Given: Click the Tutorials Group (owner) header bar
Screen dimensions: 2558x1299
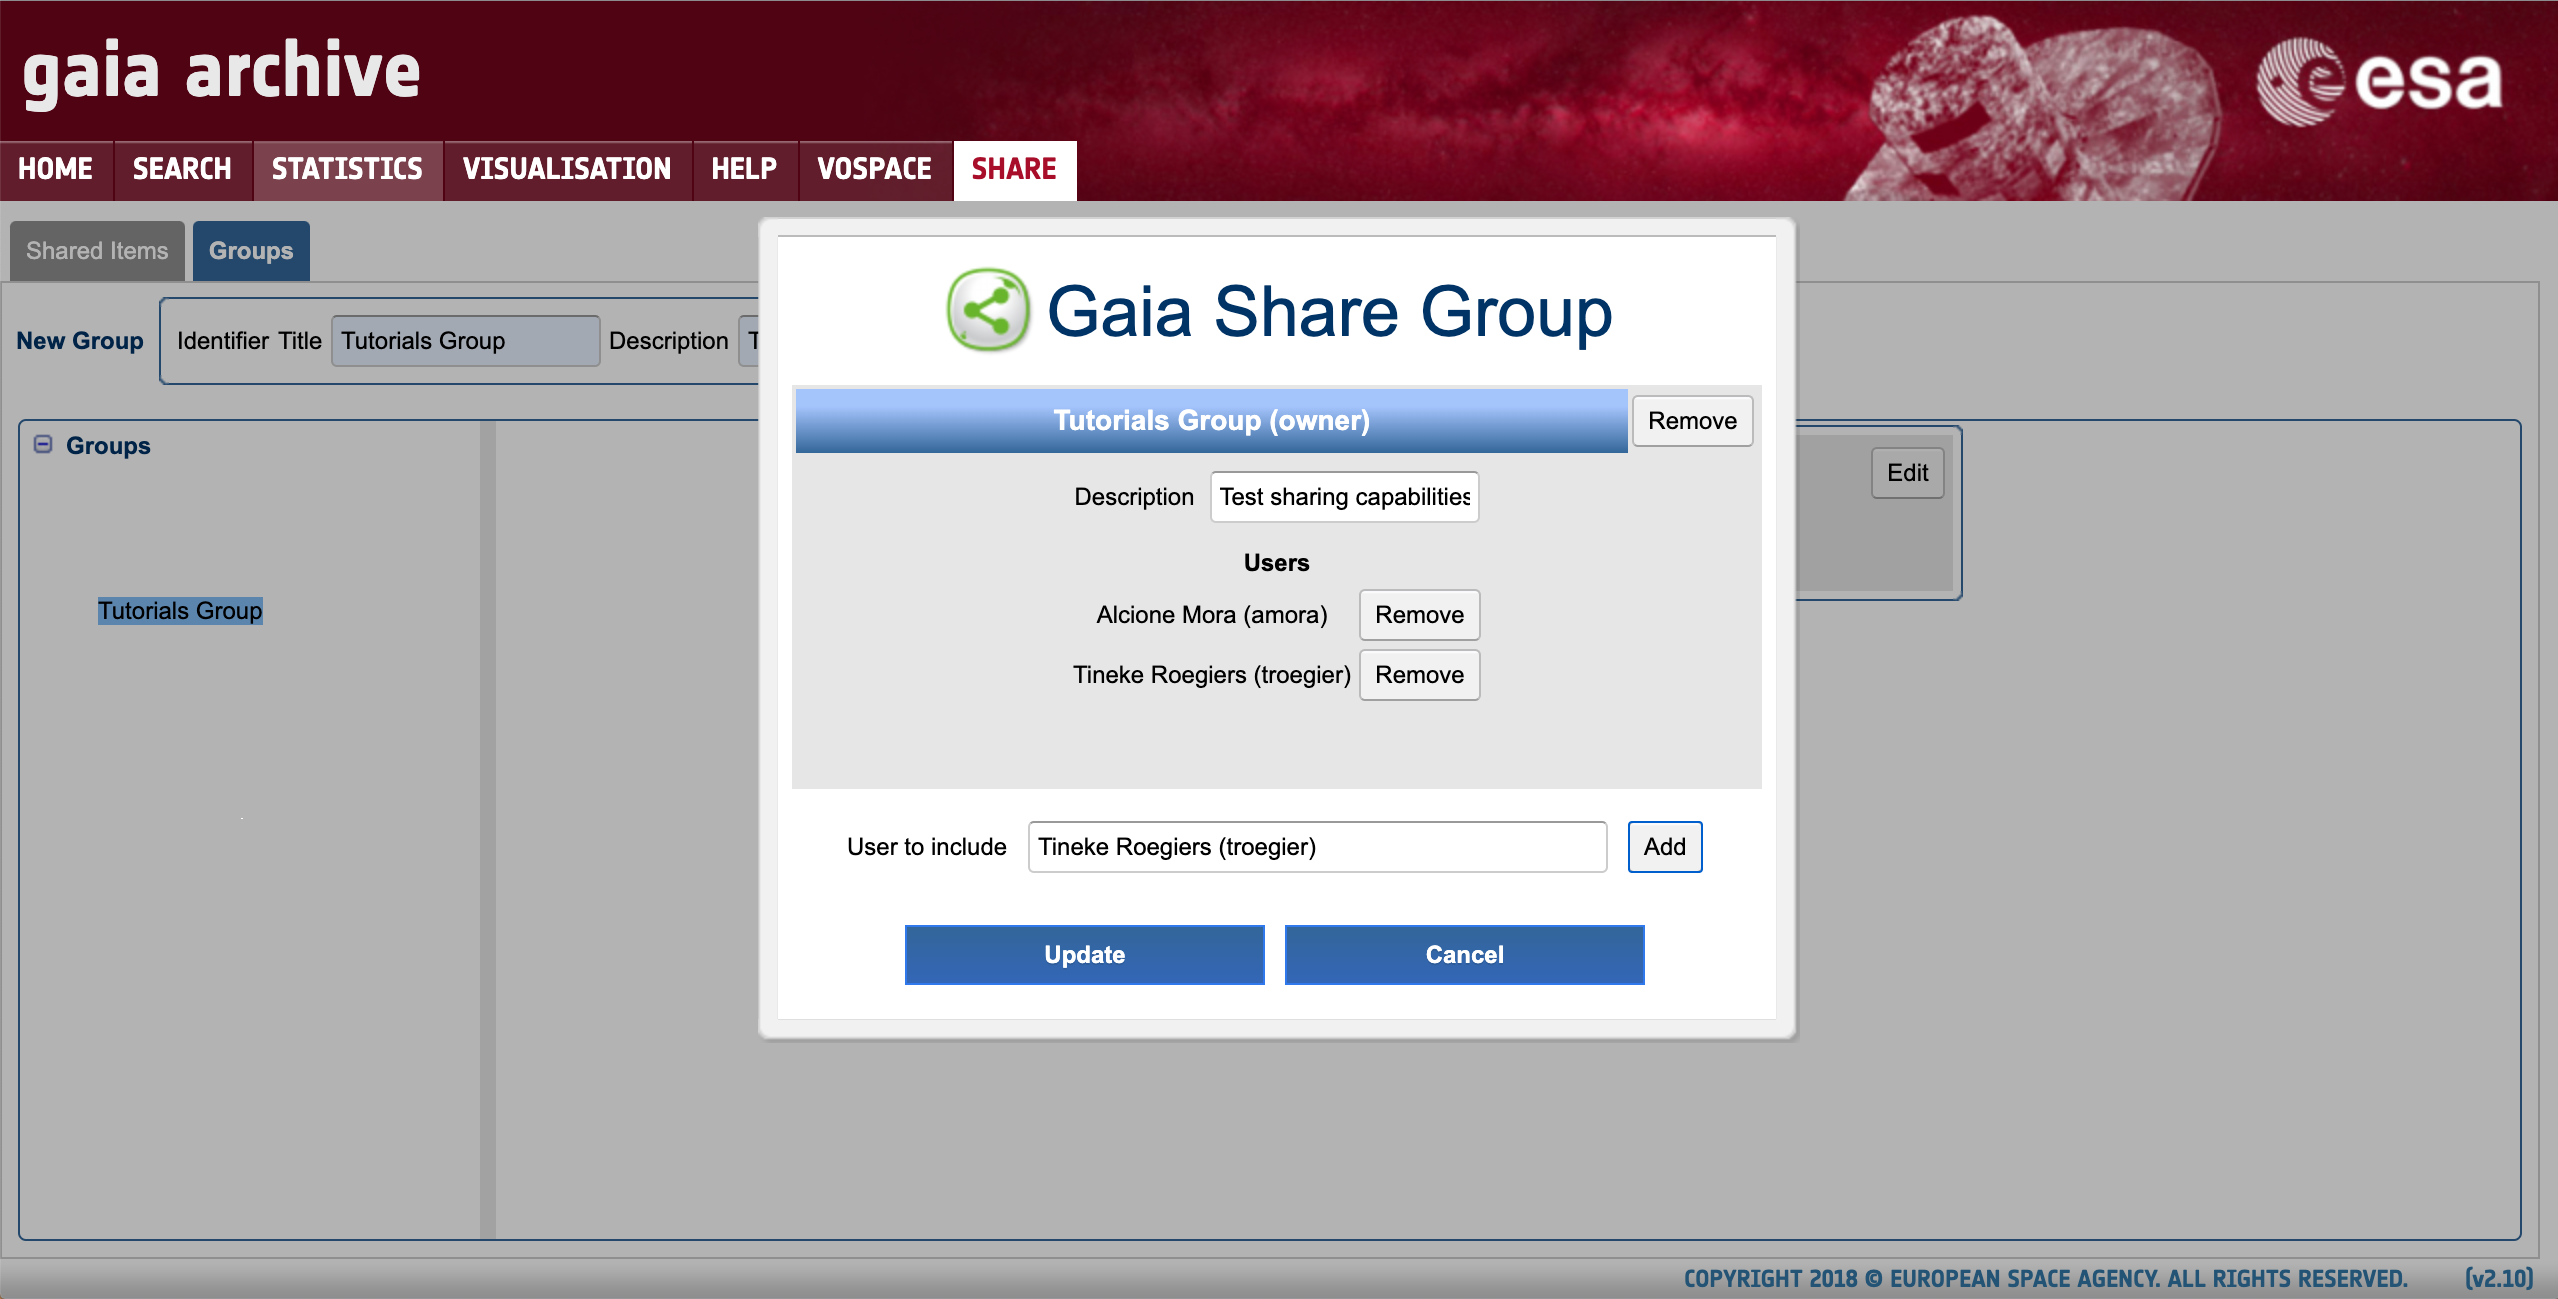Looking at the screenshot, I should coord(1211,420).
